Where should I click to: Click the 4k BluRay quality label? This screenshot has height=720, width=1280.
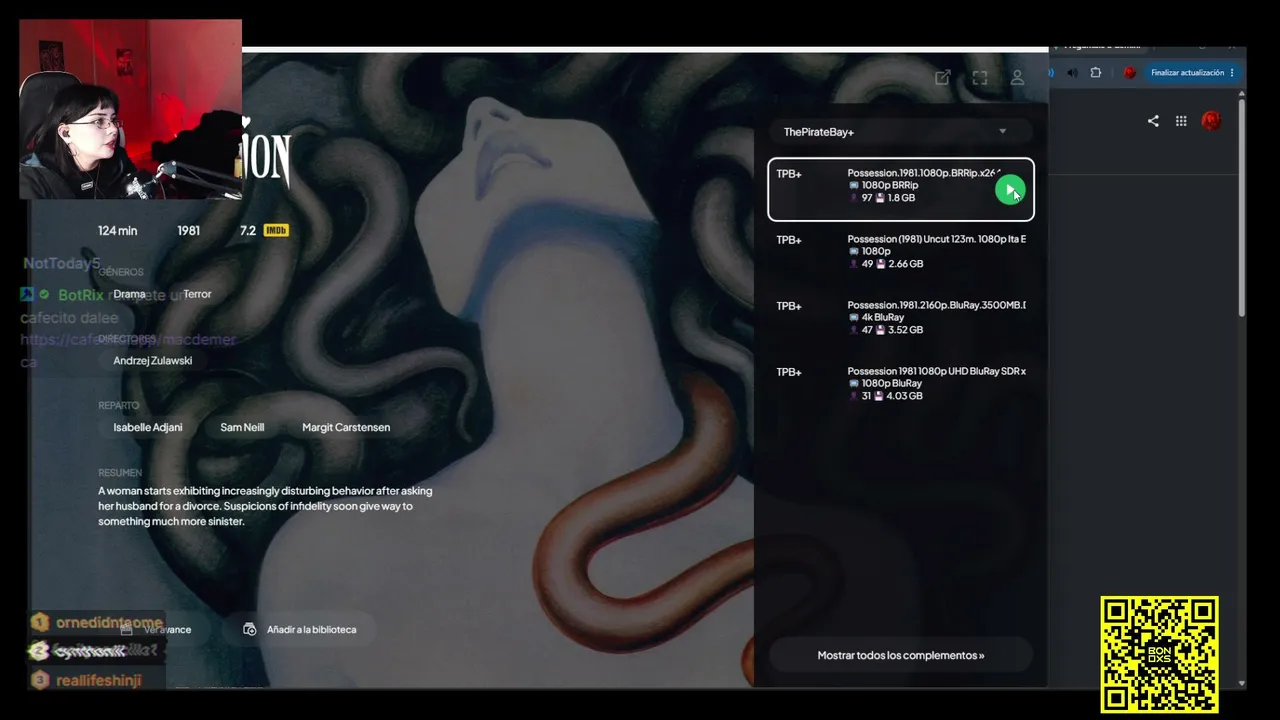coord(883,317)
